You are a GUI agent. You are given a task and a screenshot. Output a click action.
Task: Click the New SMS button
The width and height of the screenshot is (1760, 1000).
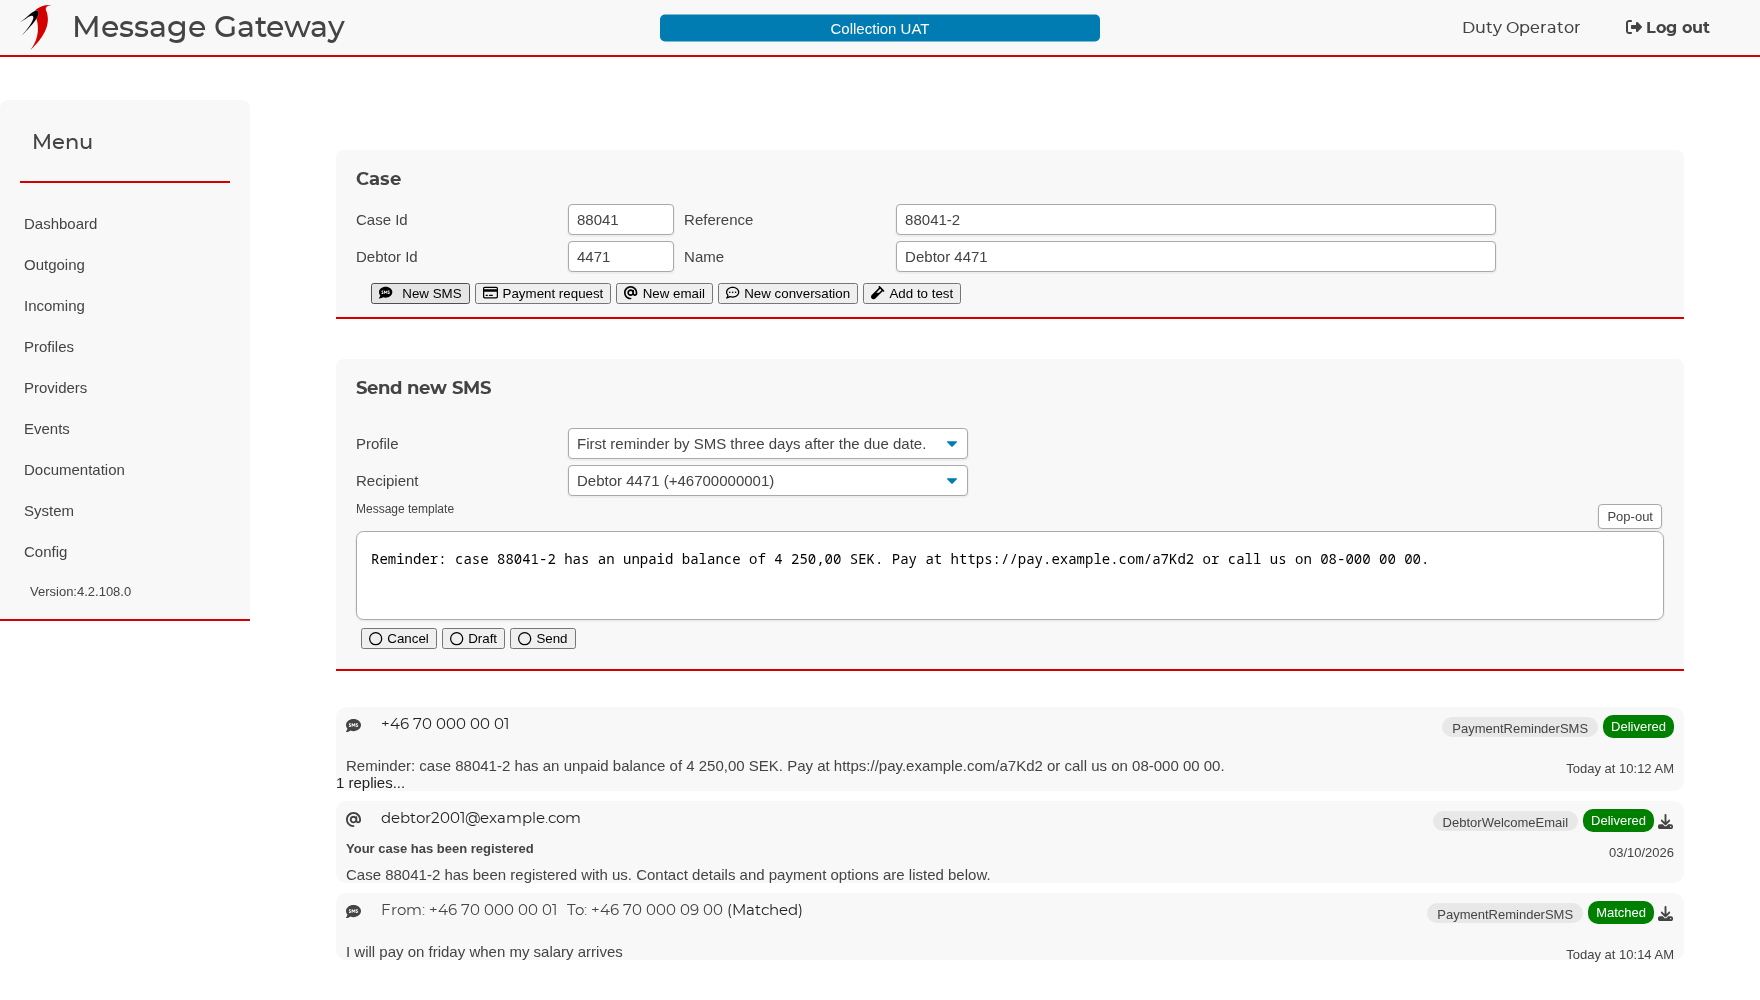[x=420, y=293]
